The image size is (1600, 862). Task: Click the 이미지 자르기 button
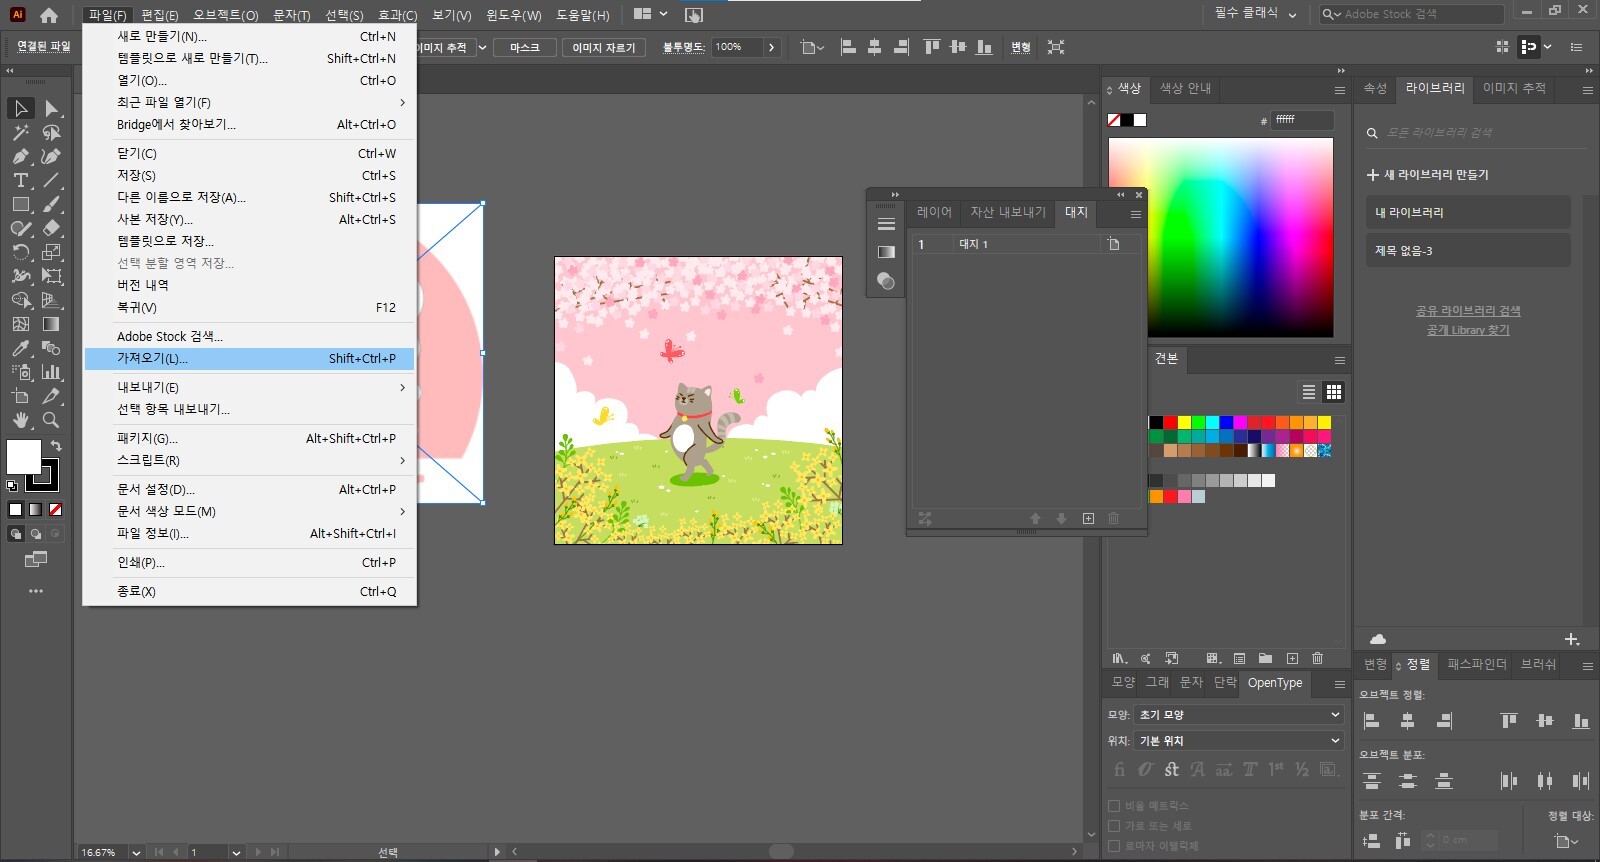click(x=603, y=48)
